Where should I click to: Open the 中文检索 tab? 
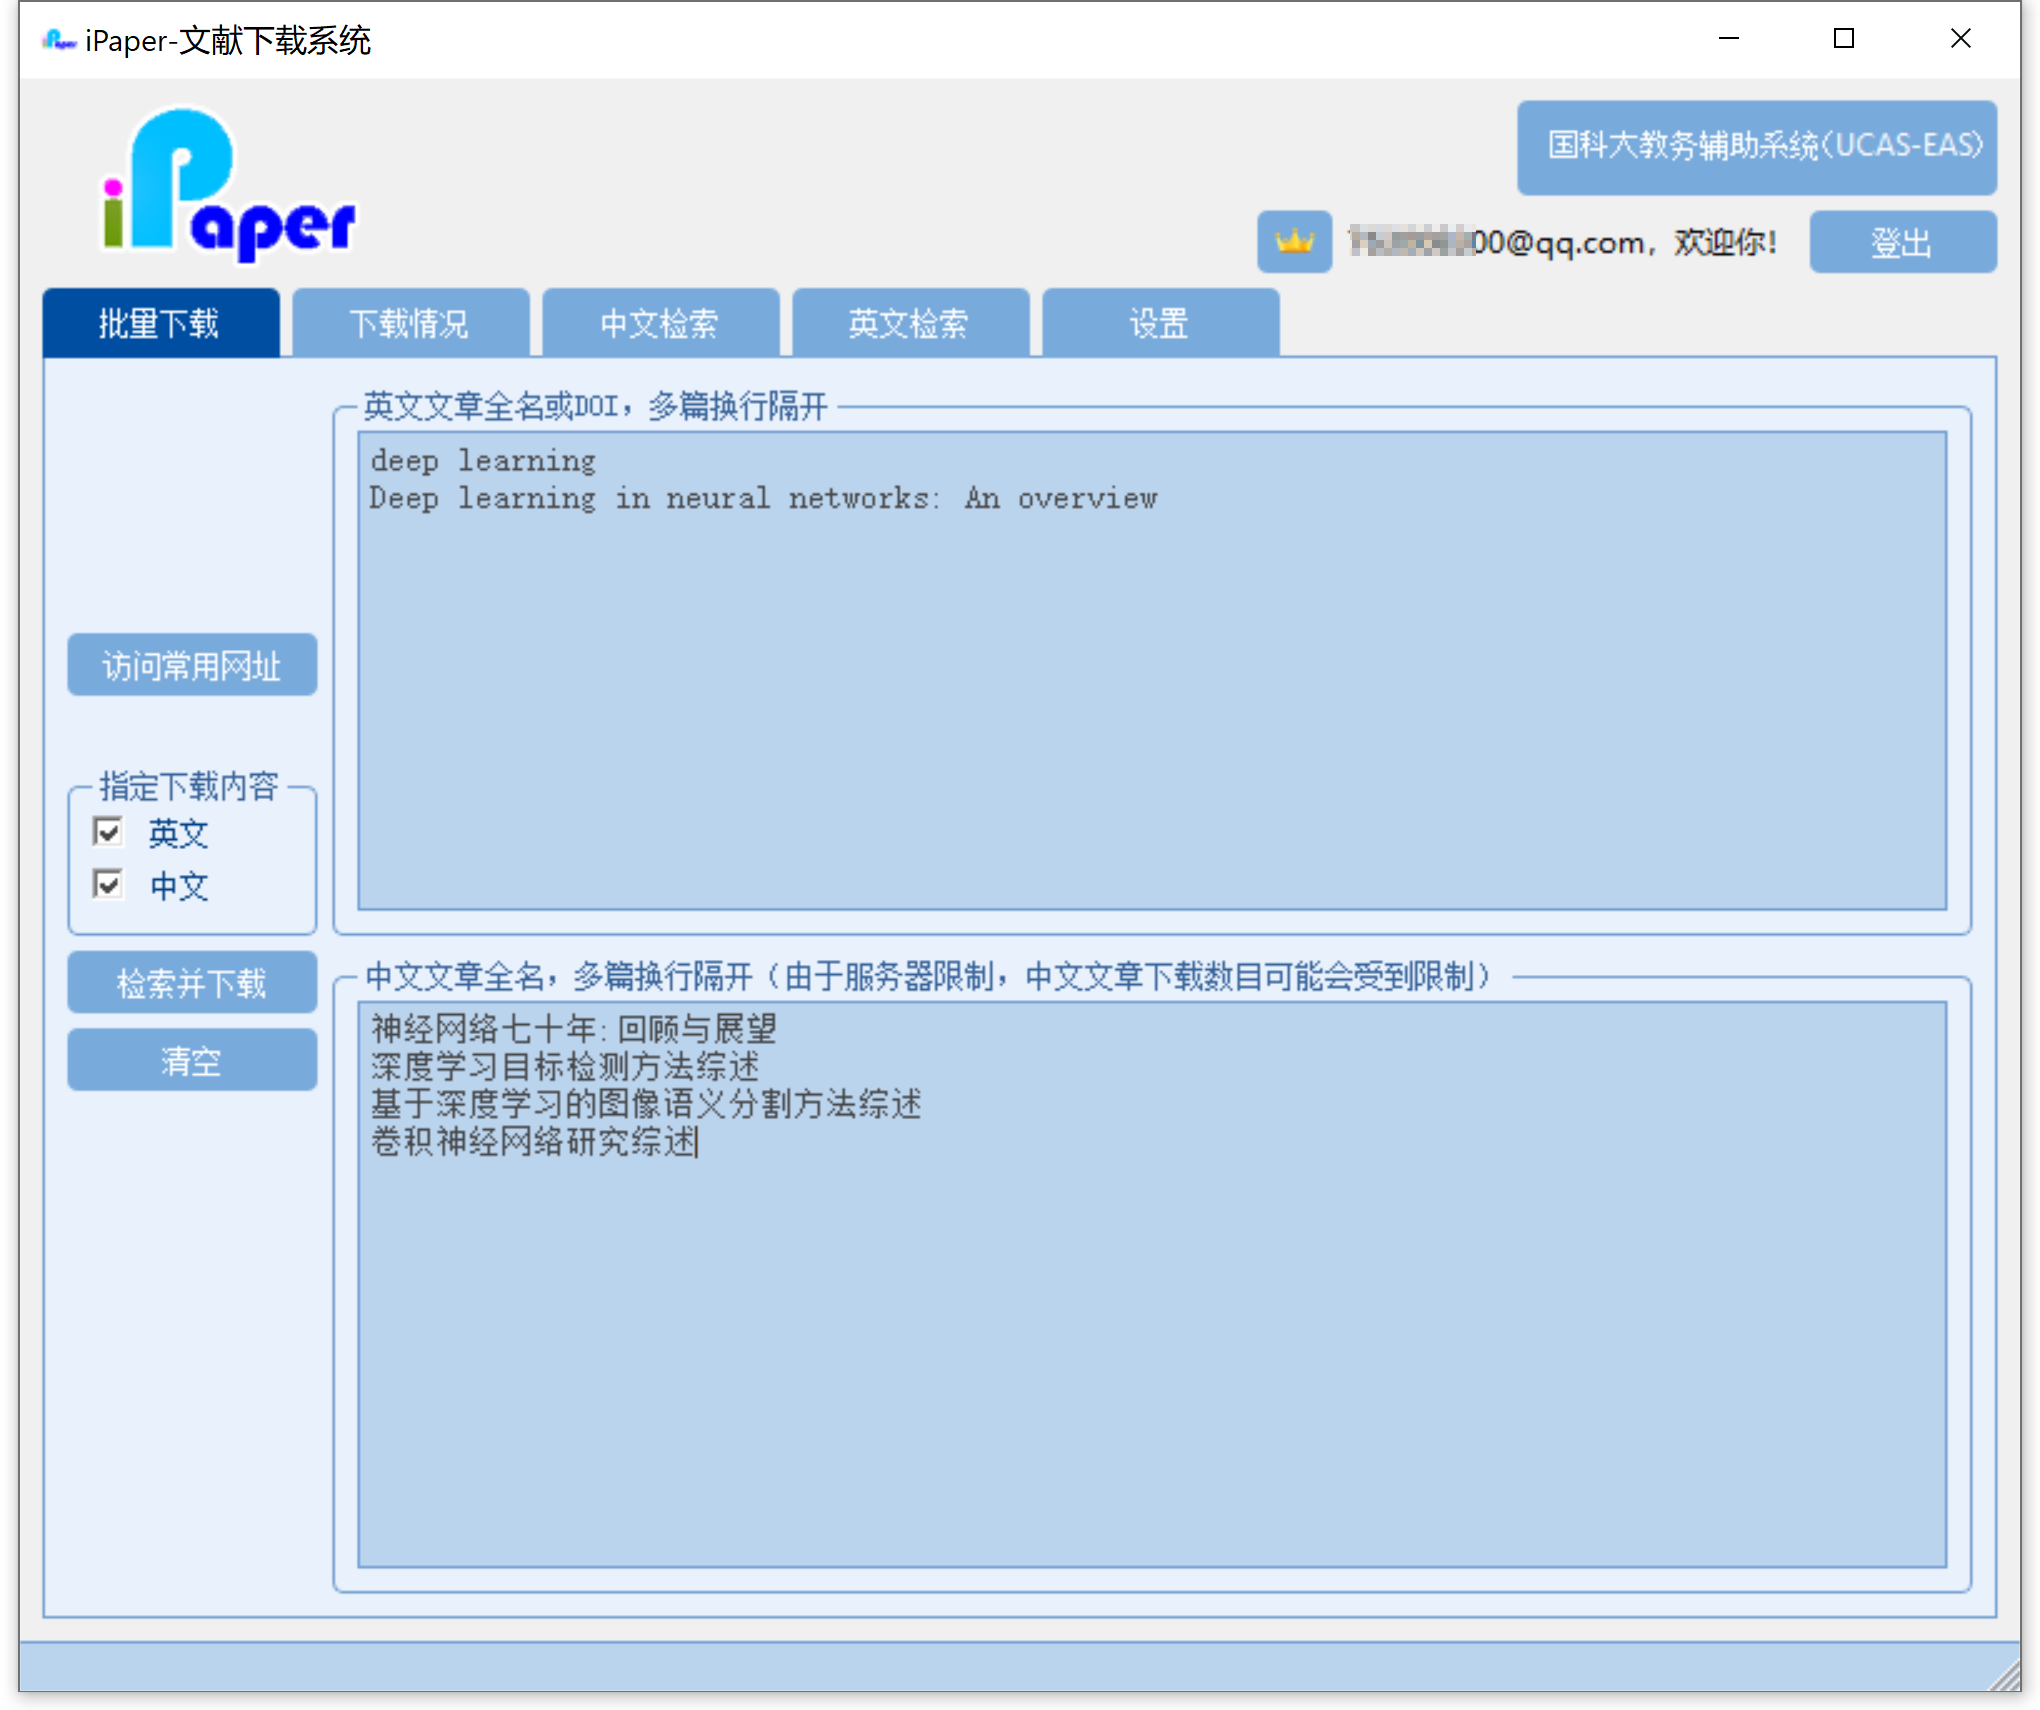pos(660,323)
